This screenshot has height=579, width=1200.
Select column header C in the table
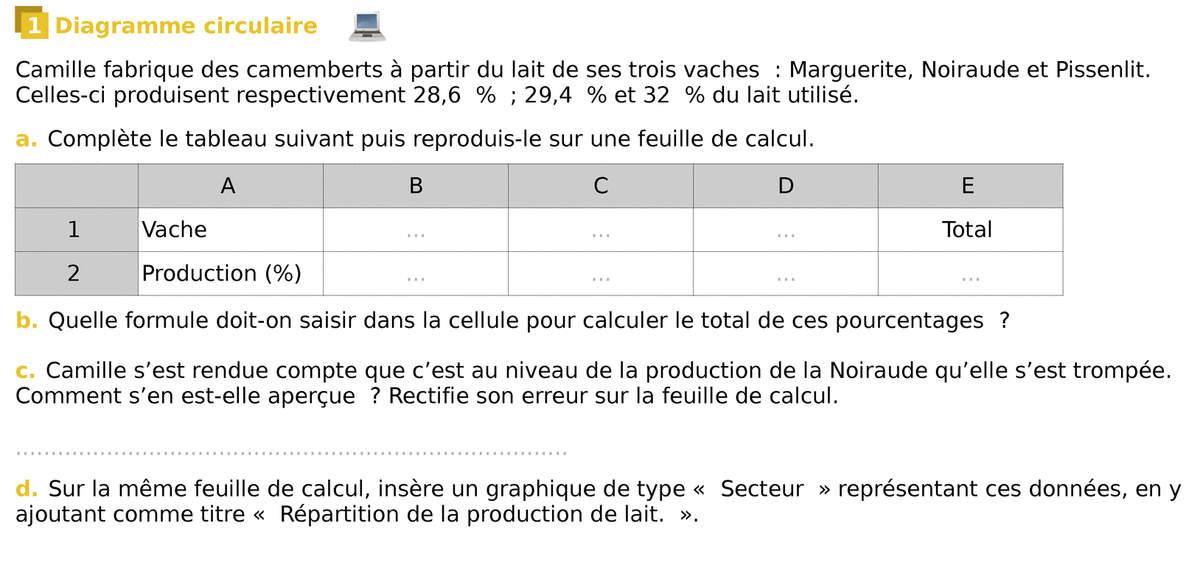(x=600, y=185)
